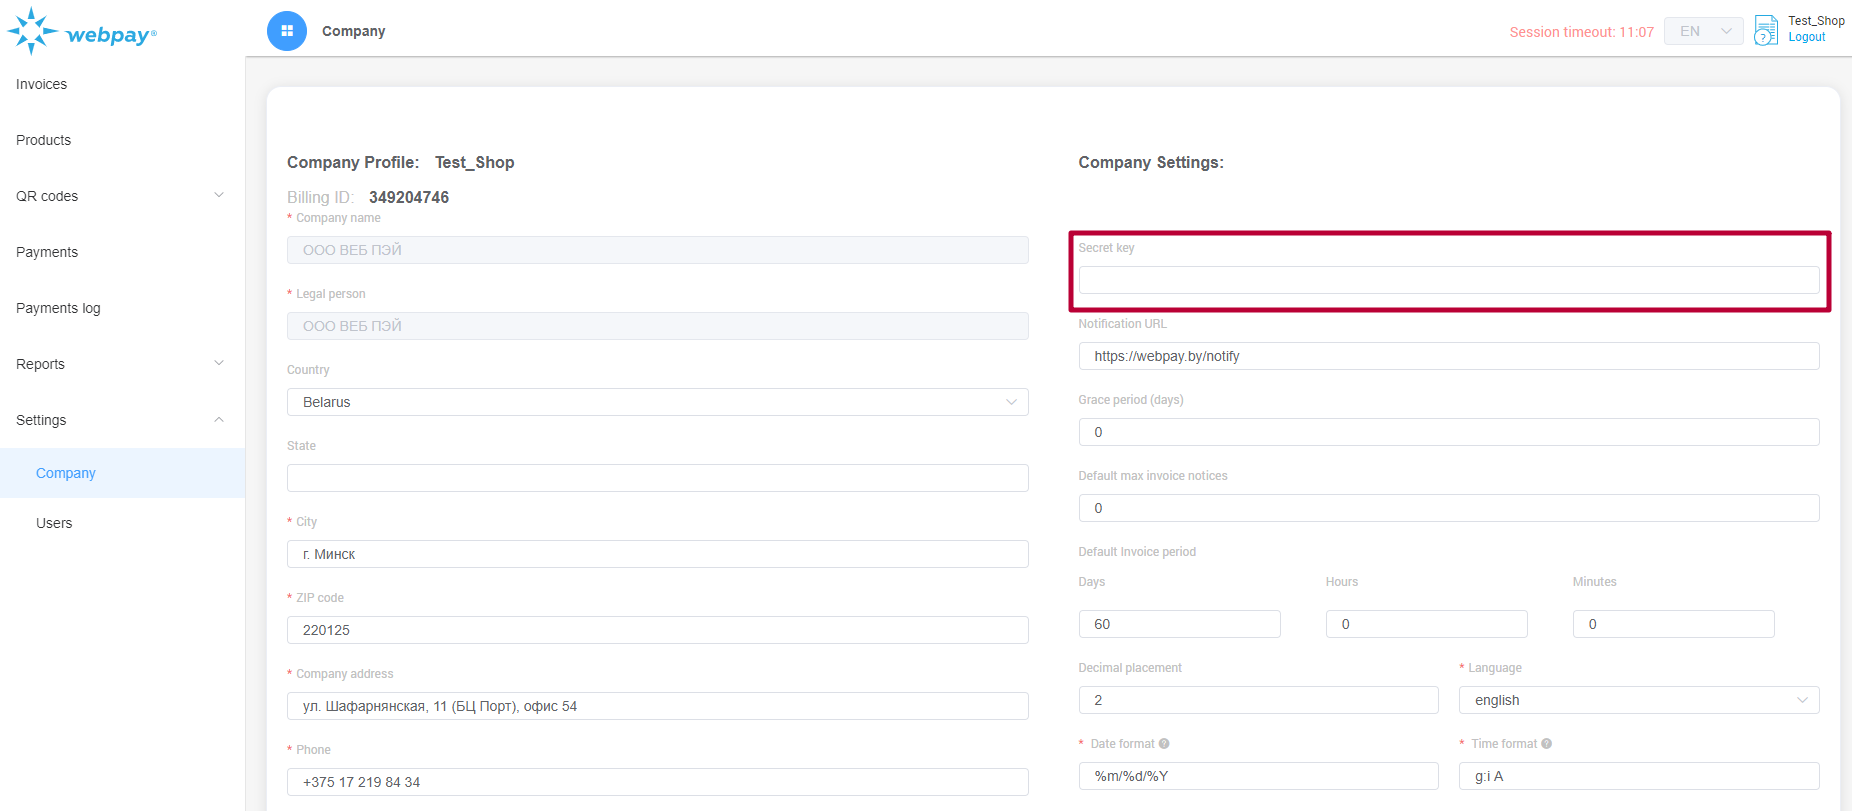The width and height of the screenshot is (1852, 811).
Task: Open Invoices in the sidebar
Action: point(42,84)
